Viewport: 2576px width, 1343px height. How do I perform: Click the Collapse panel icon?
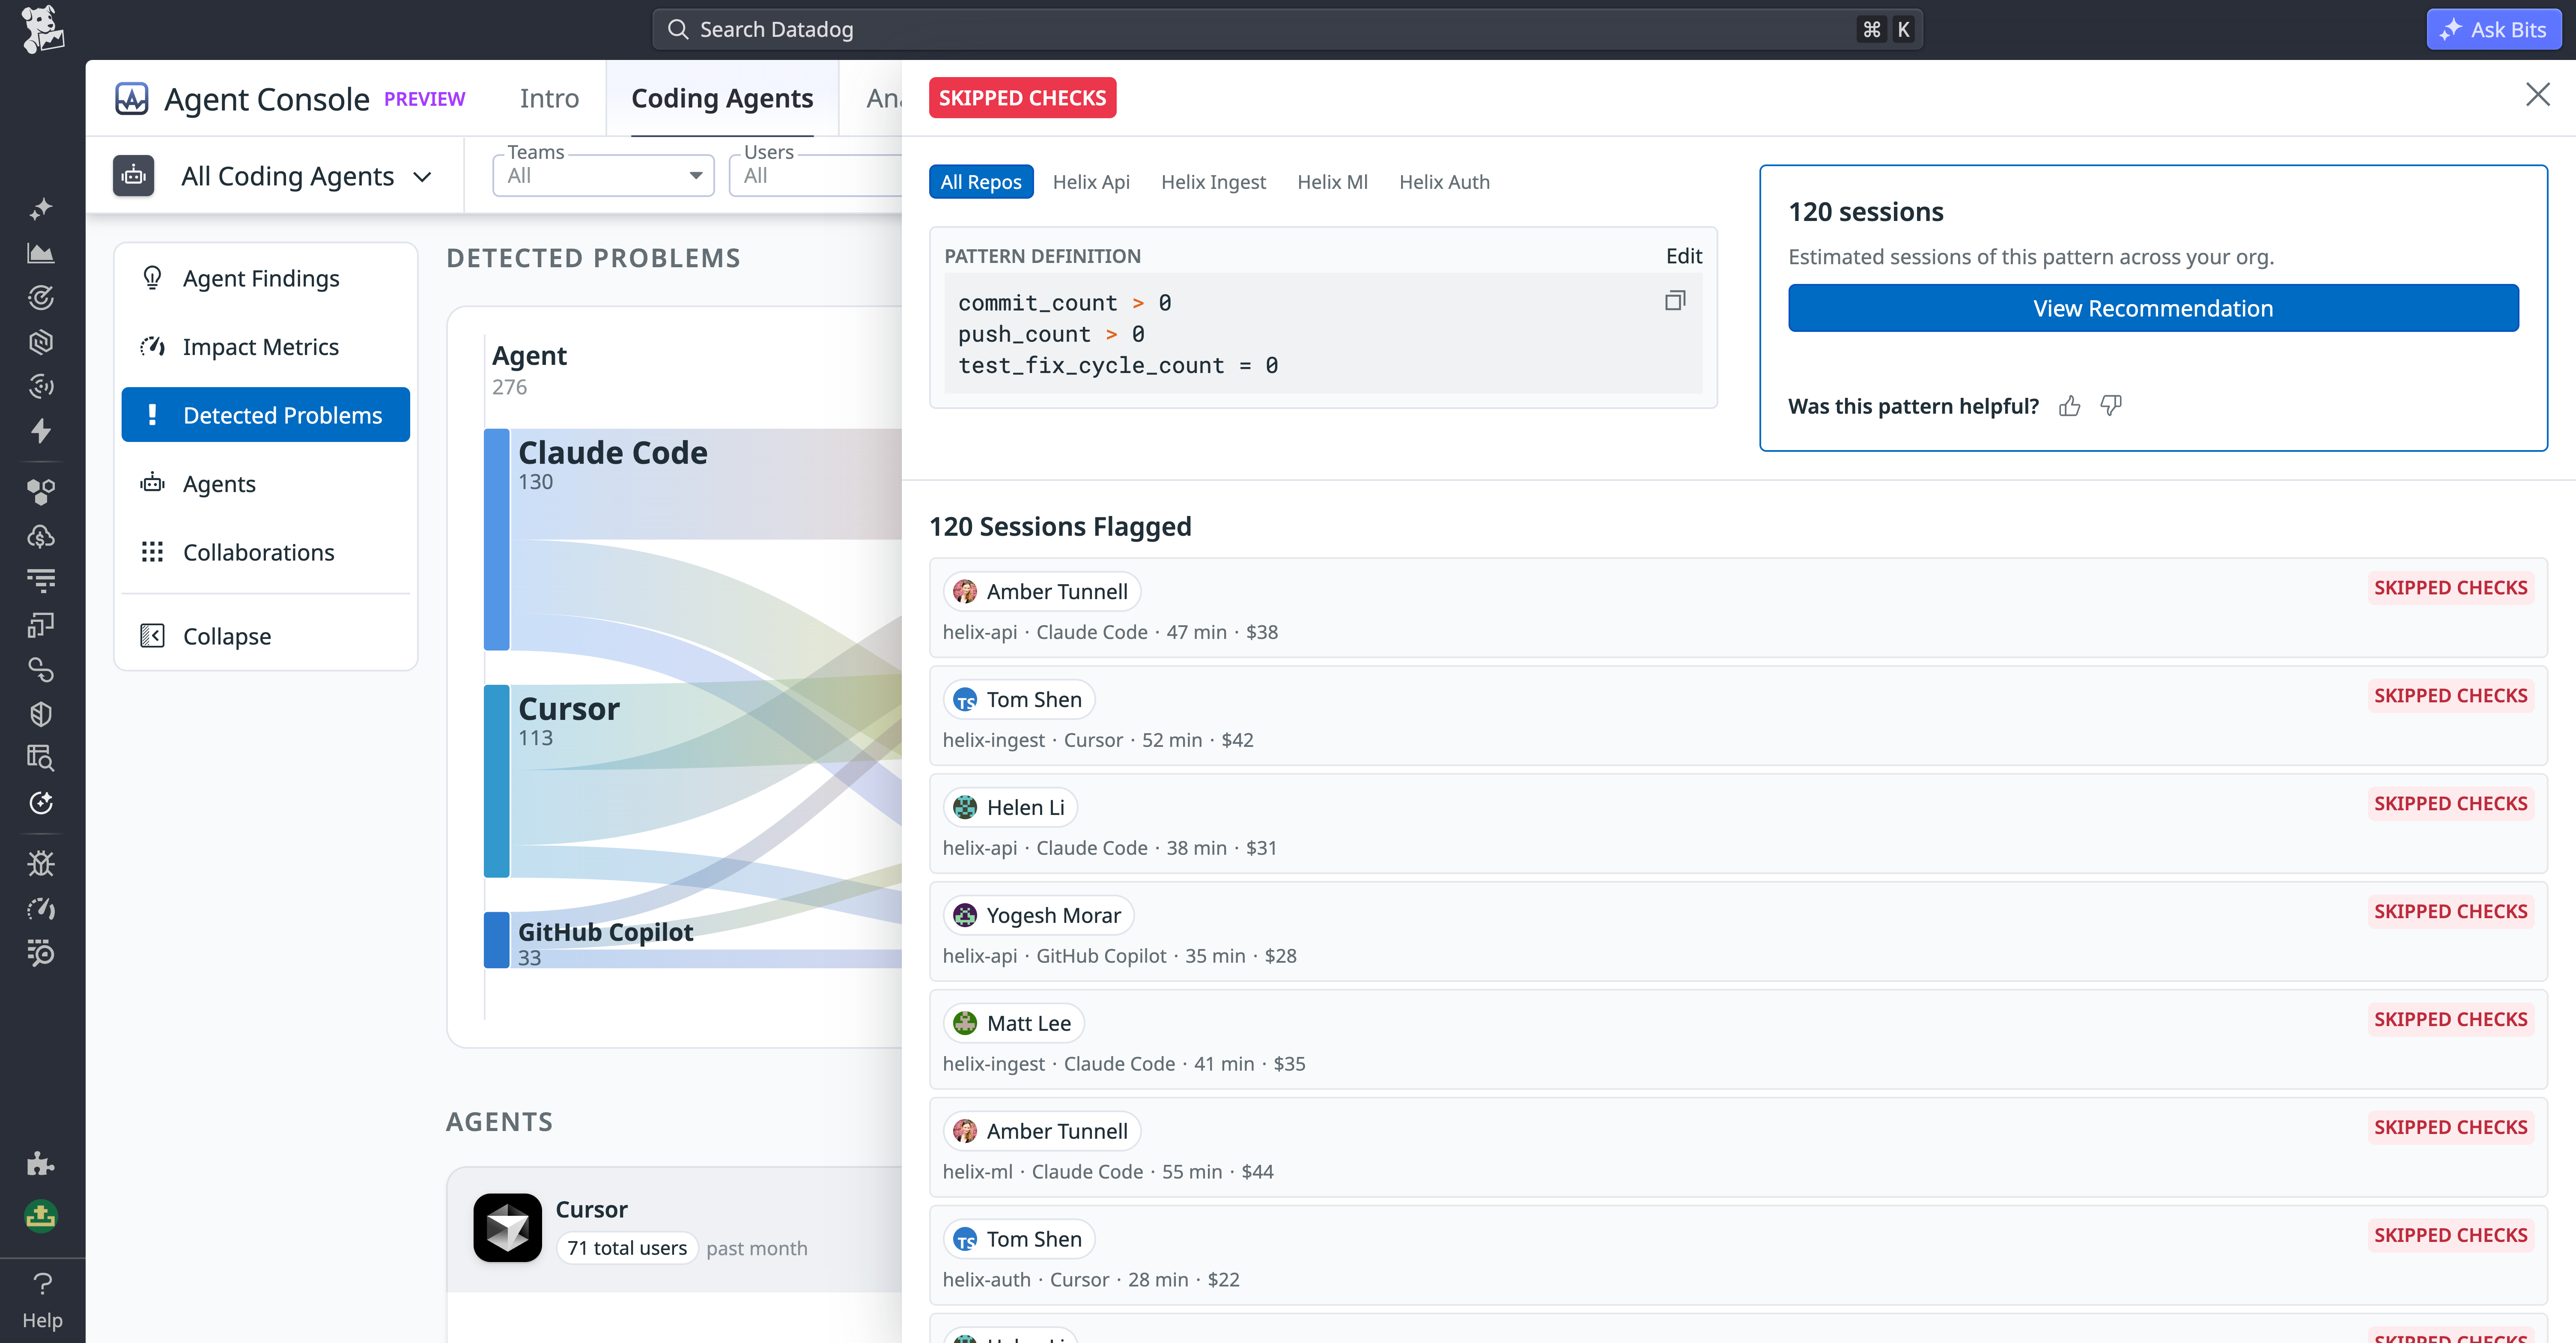(152, 636)
